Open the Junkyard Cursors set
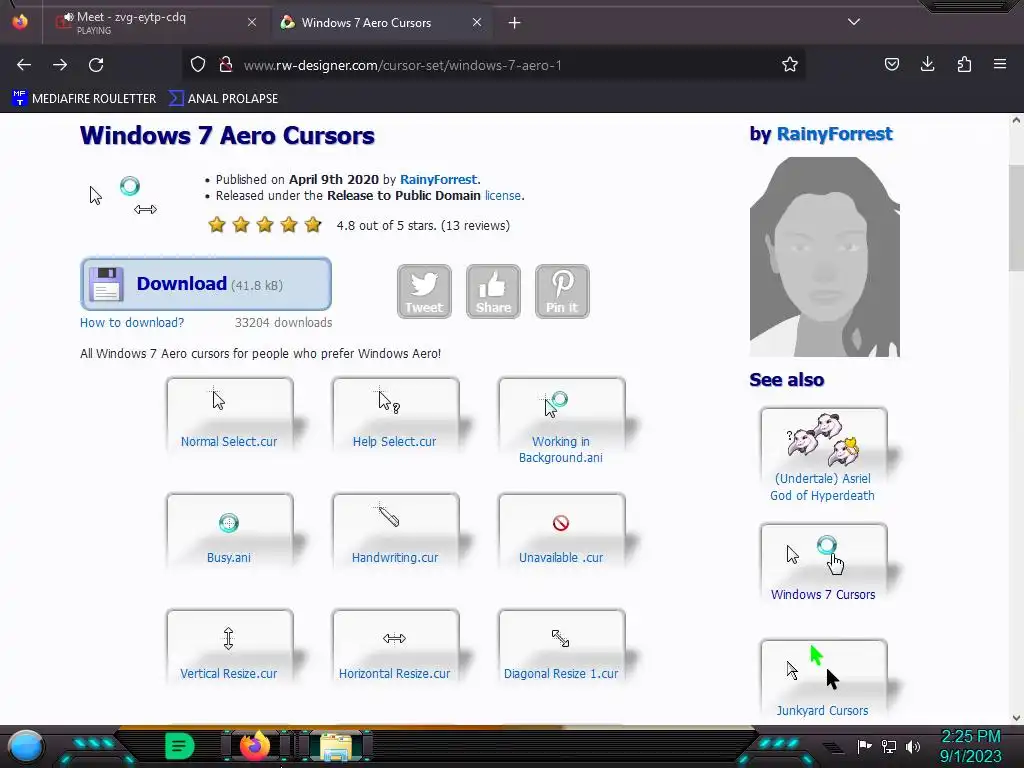 point(824,680)
